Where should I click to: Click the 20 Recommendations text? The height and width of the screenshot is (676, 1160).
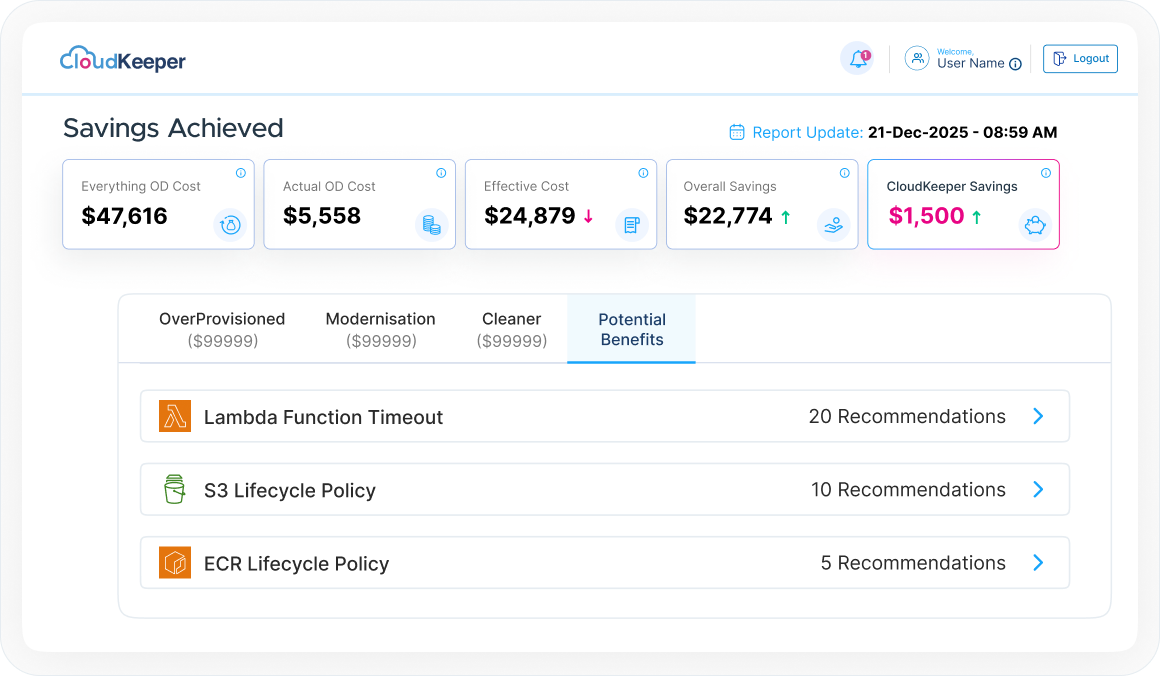tap(907, 416)
